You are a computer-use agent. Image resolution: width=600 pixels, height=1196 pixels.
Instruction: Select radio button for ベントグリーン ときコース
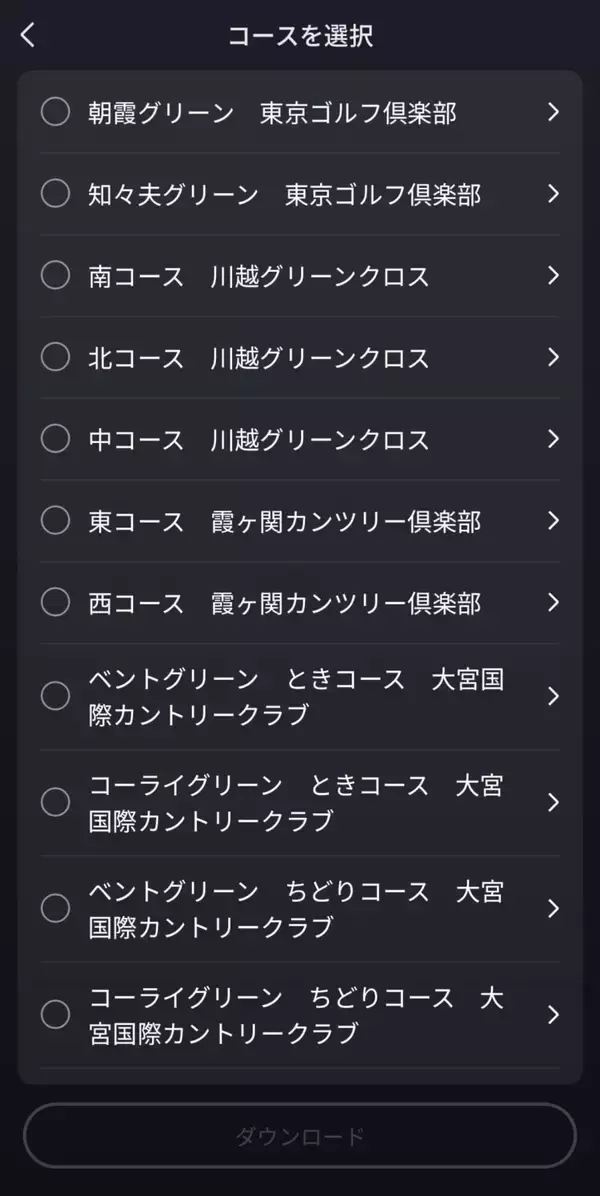(55, 696)
